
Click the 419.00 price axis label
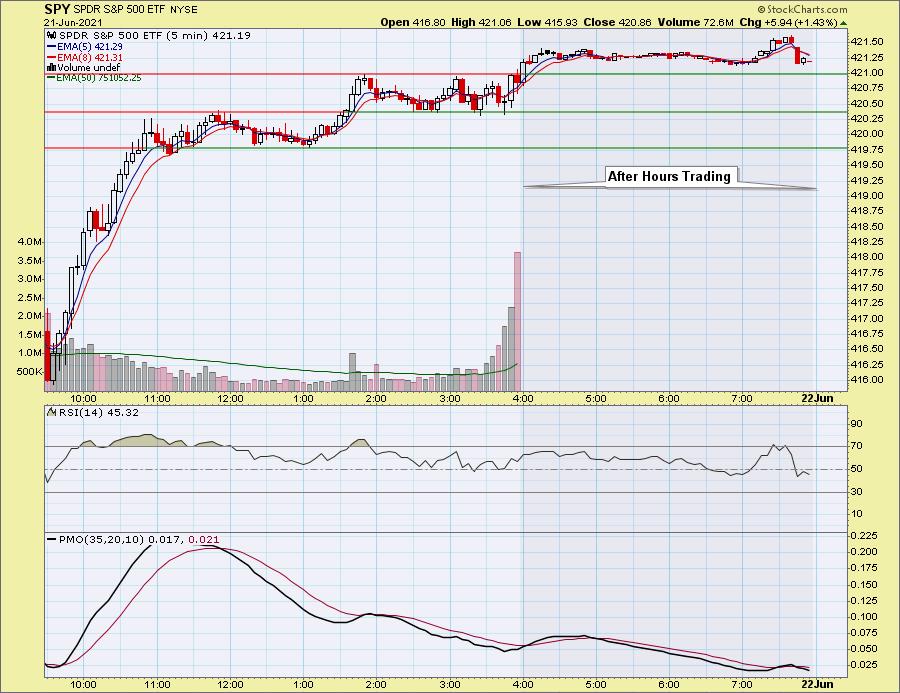(867, 195)
